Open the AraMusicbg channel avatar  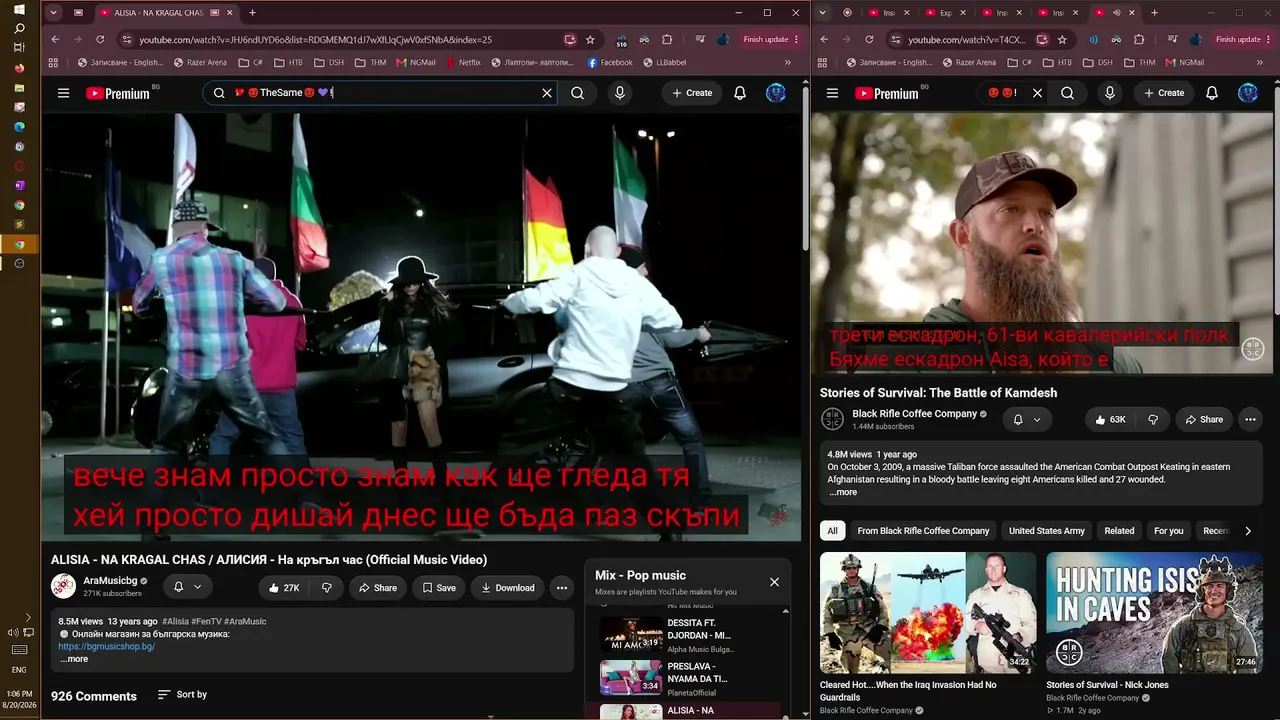(63, 586)
